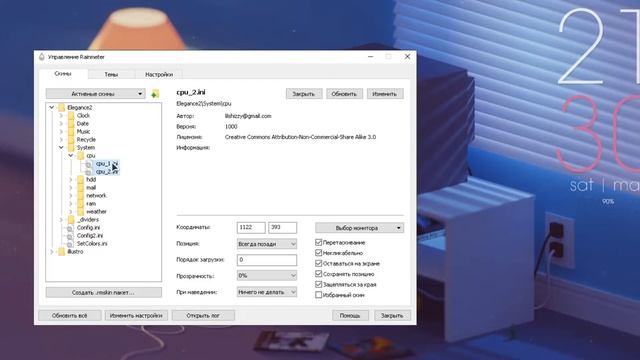Open the Выбор монитора dropdown
Image resolution: width=640 pixels, height=360 pixels.
tap(360, 228)
